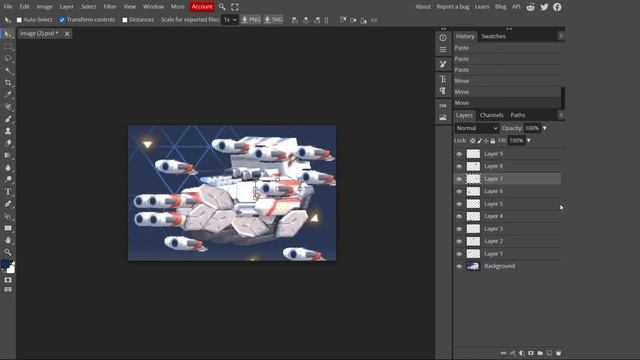640x360 pixels.
Task: Hide Layer 3 with eye icon
Action: (x=459, y=229)
